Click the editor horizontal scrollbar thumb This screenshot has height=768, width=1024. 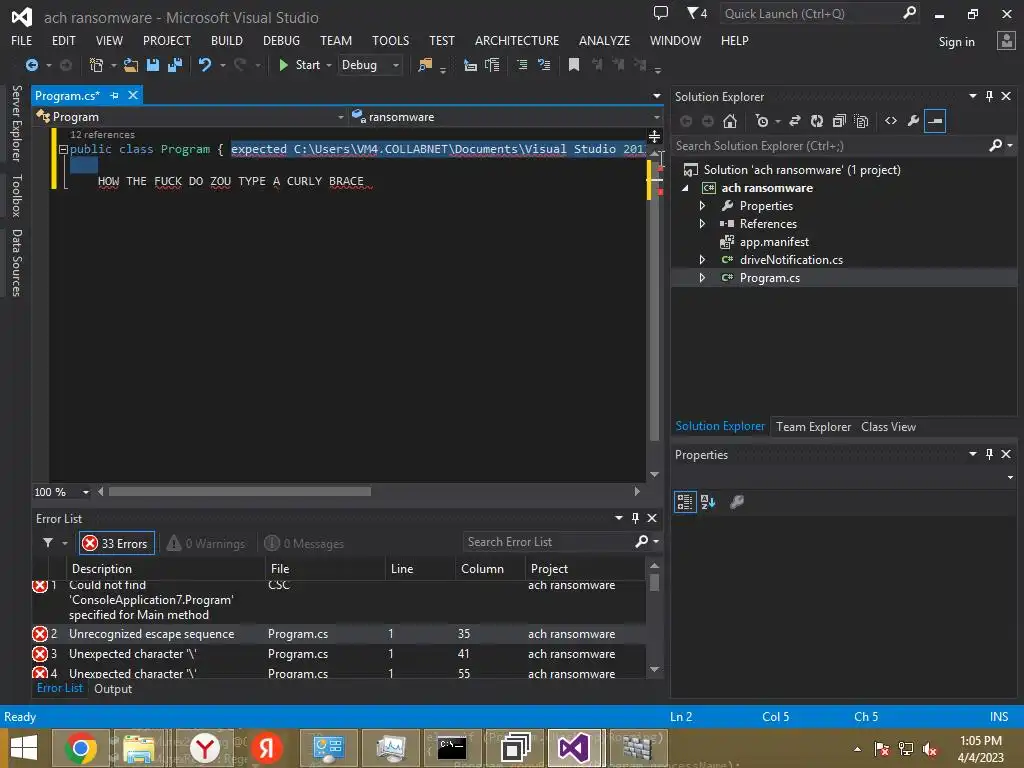(x=240, y=492)
